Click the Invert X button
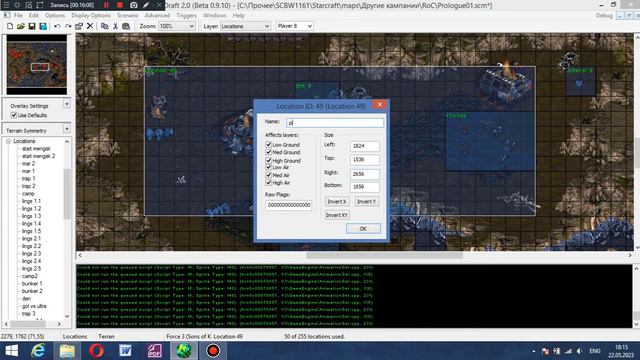Viewport: 640px width, 360px height. [x=337, y=202]
